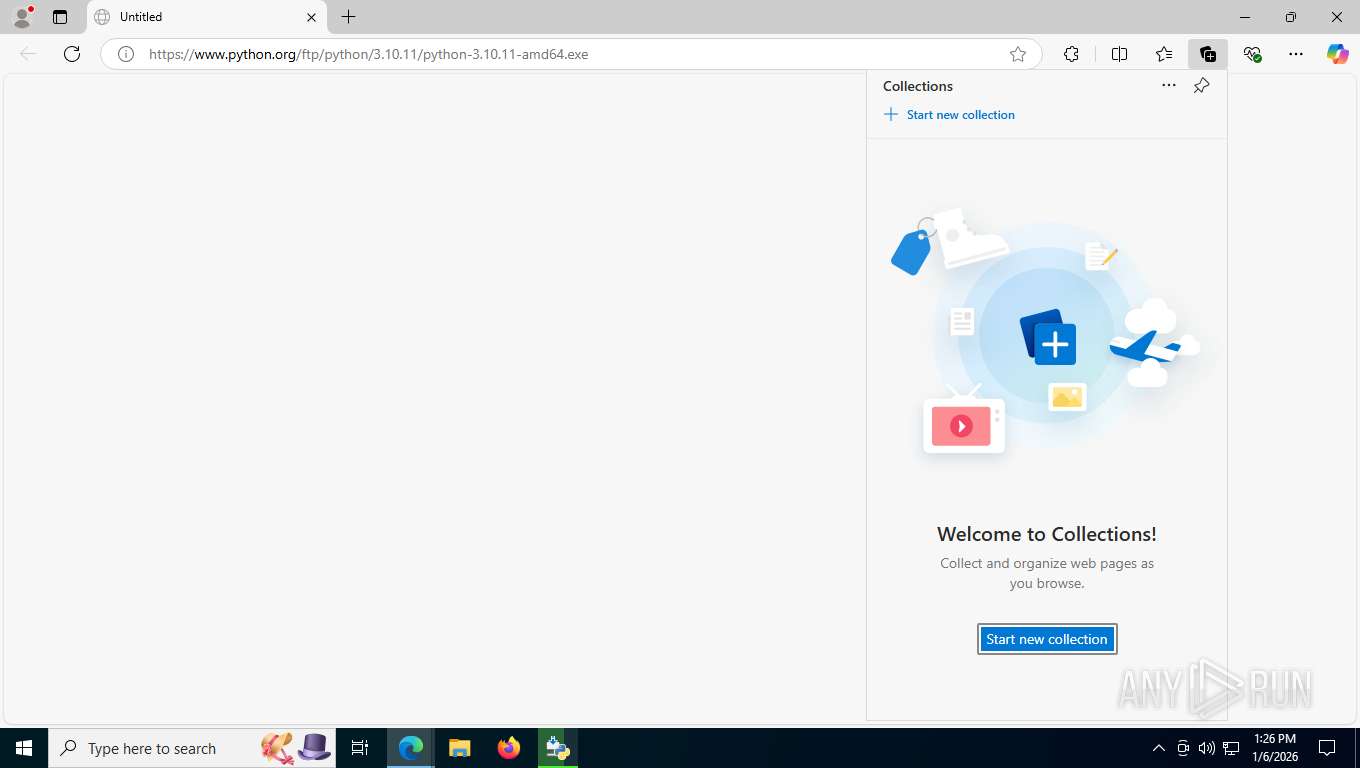Toggle split screen view
This screenshot has height=768, width=1360.
[1119, 54]
